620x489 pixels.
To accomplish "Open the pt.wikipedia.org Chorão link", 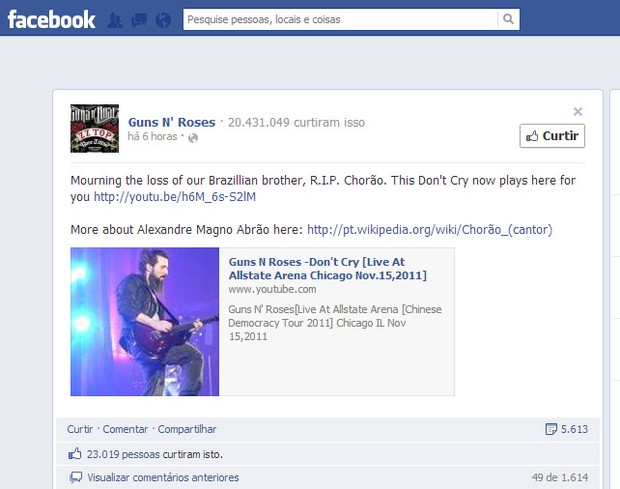I will pyautogui.click(x=430, y=229).
